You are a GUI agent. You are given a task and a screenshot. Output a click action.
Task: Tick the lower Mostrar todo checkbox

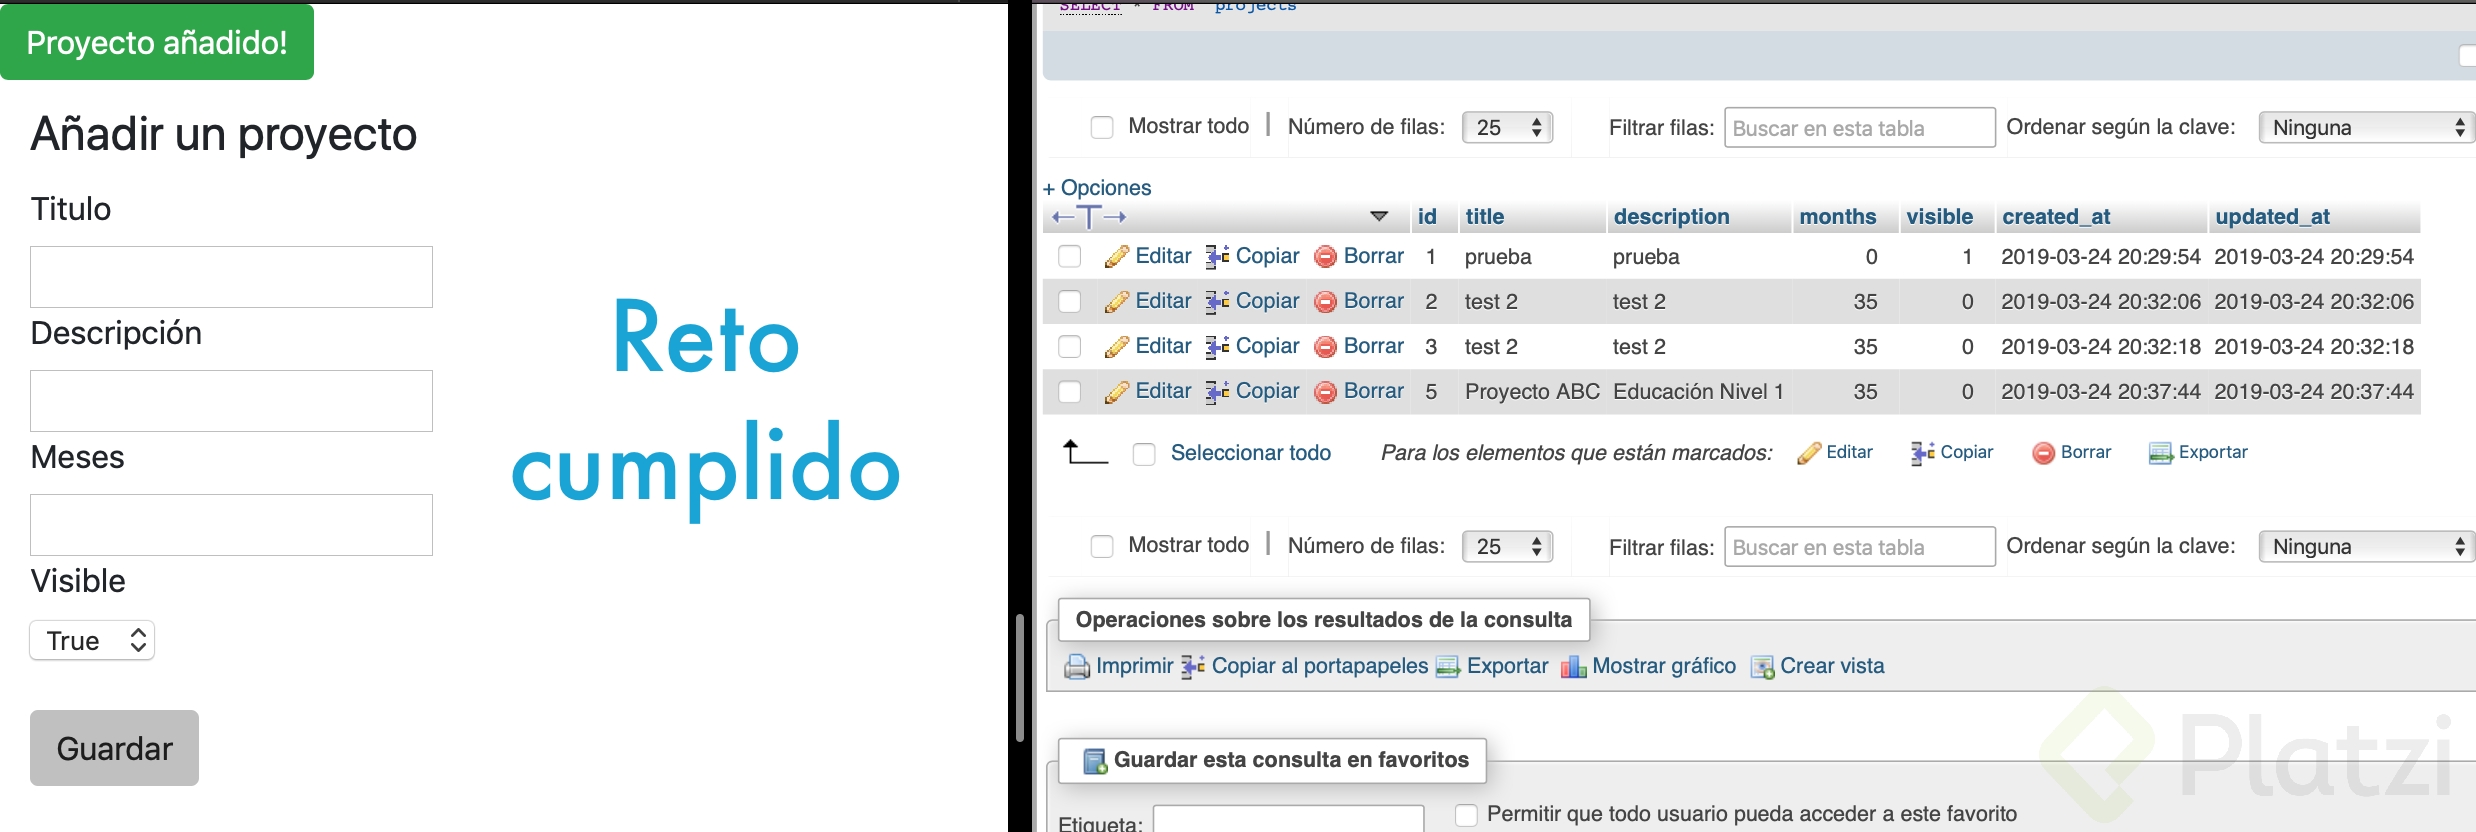point(1102,546)
